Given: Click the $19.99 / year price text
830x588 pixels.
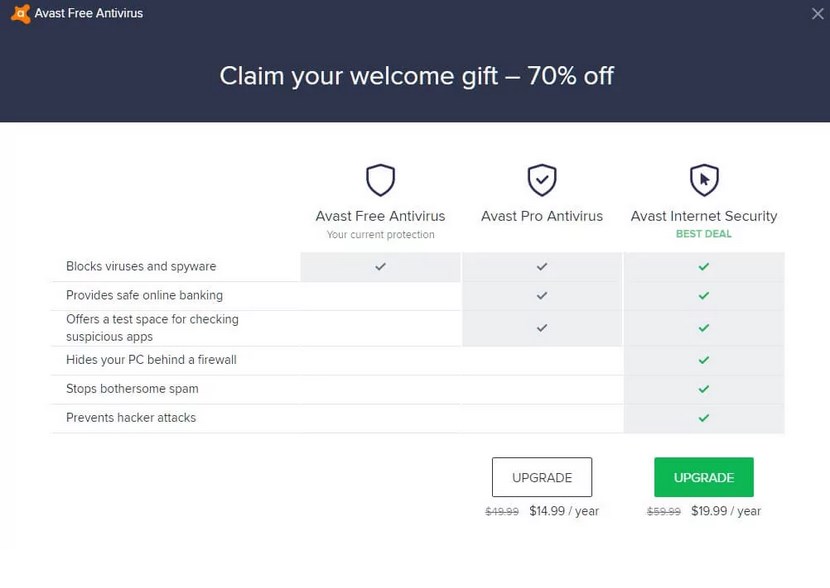Looking at the screenshot, I should coord(726,511).
